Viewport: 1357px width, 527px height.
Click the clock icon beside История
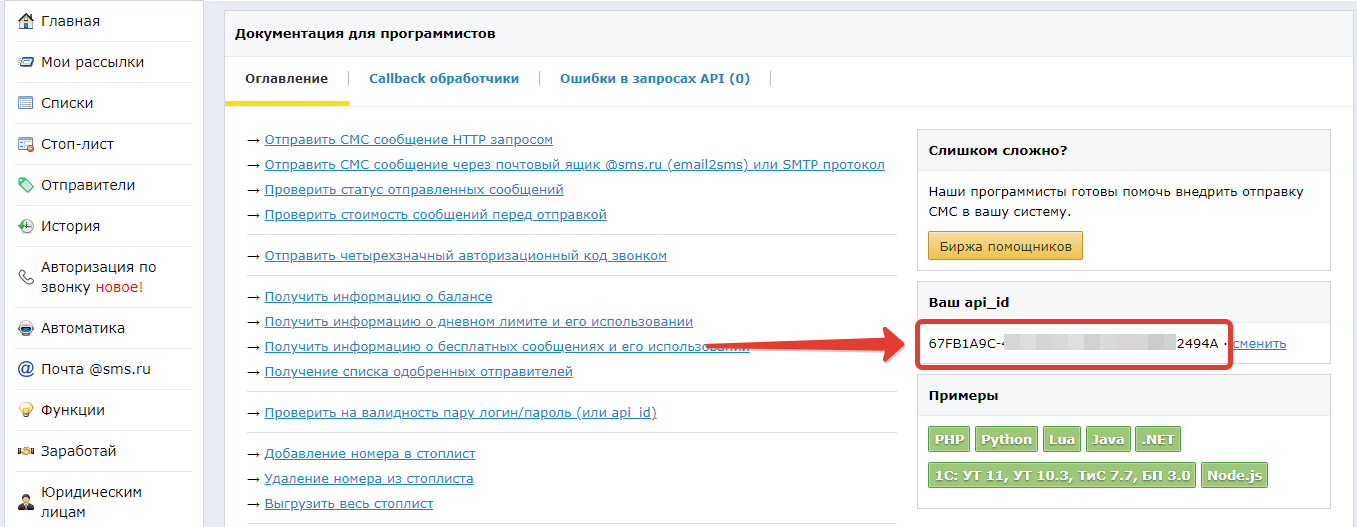click(x=26, y=226)
